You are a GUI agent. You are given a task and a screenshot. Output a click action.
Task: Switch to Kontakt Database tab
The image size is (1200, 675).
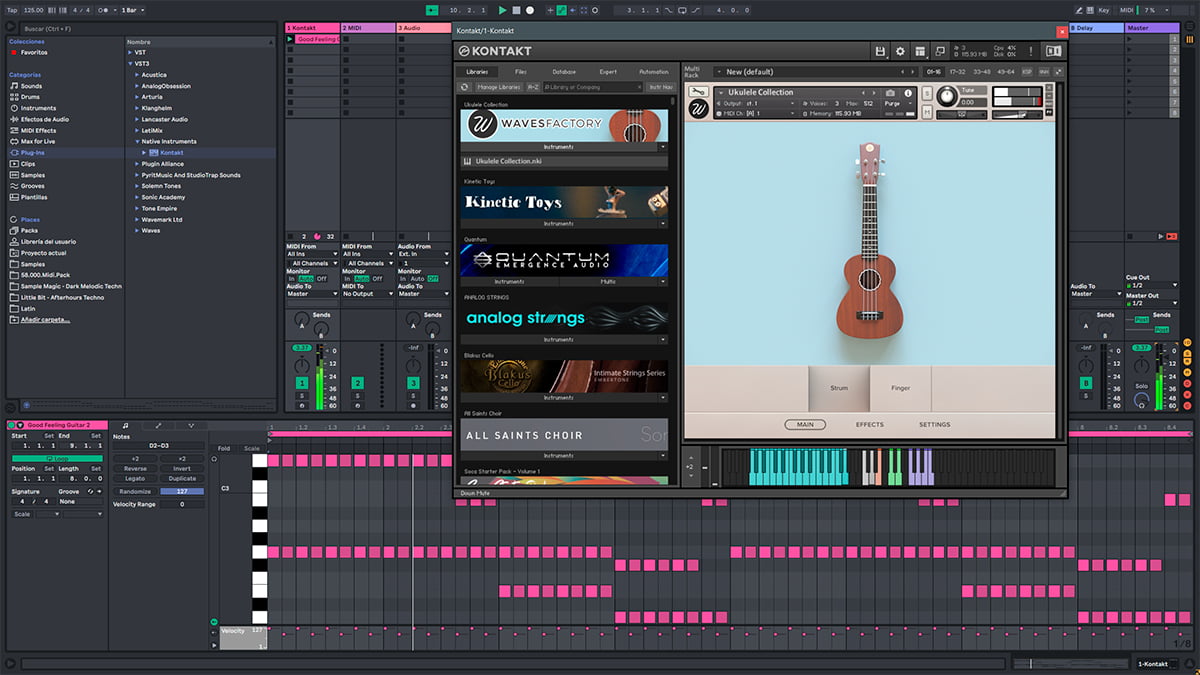pyautogui.click(x=564, y=72)
